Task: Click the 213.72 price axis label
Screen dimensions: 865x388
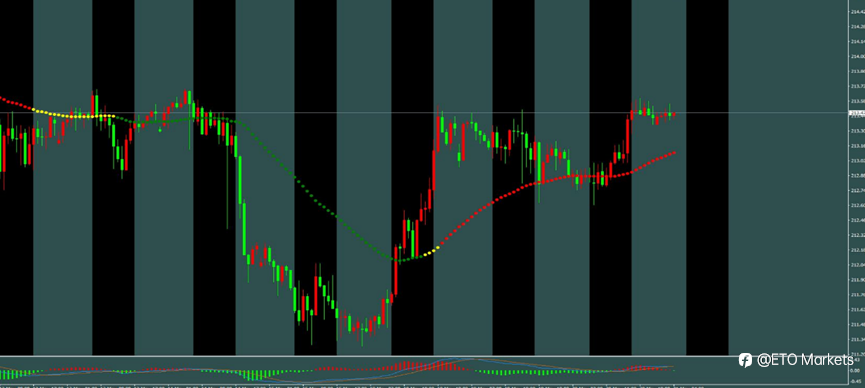Action: point(857,86)
